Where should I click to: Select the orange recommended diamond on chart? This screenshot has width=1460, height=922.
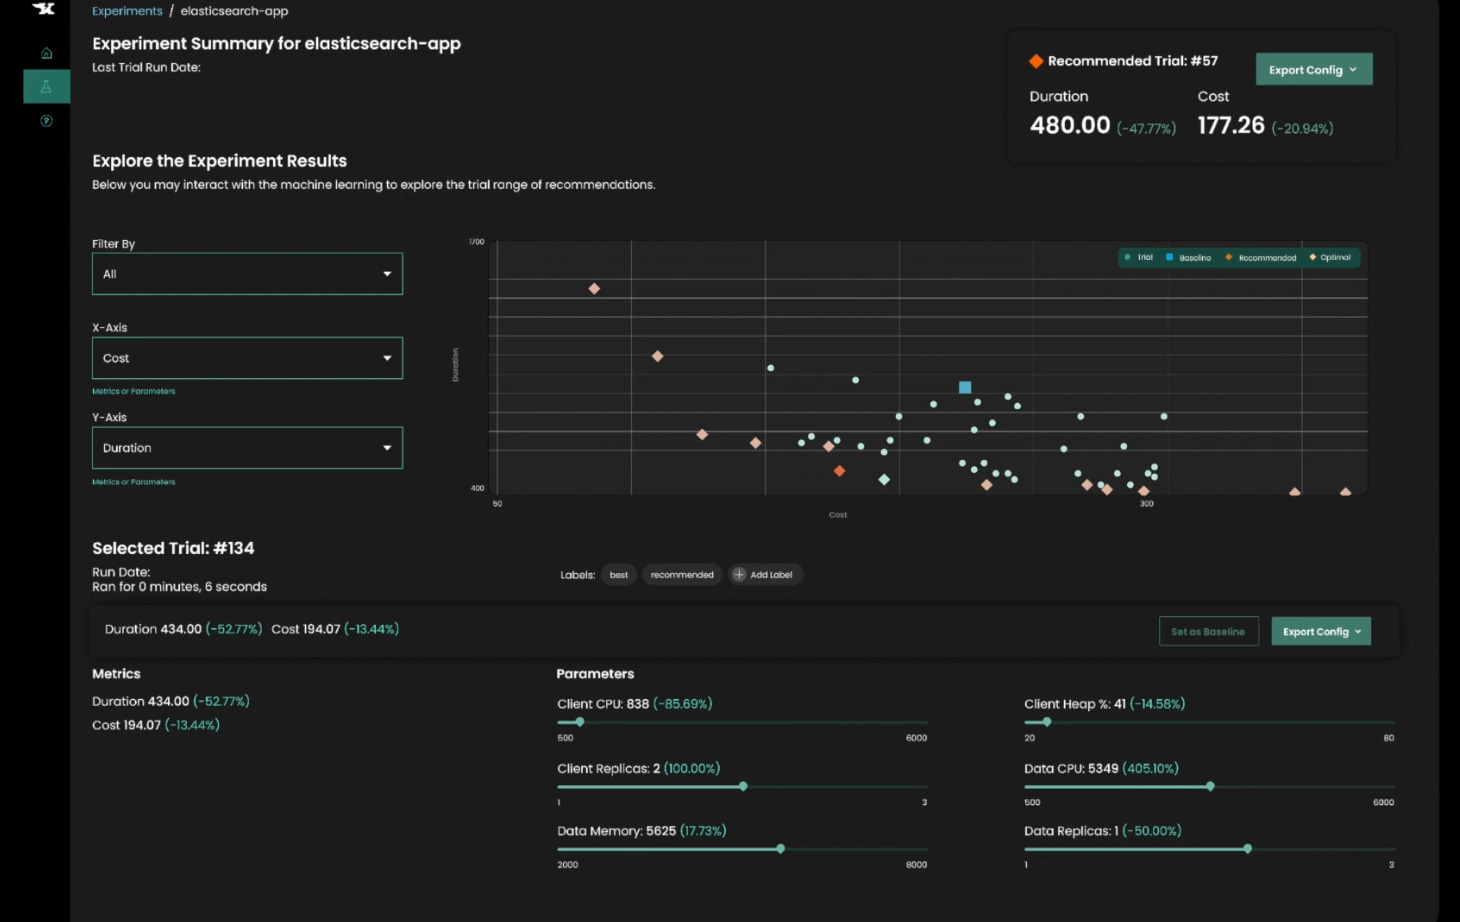[x=839, y=470]
